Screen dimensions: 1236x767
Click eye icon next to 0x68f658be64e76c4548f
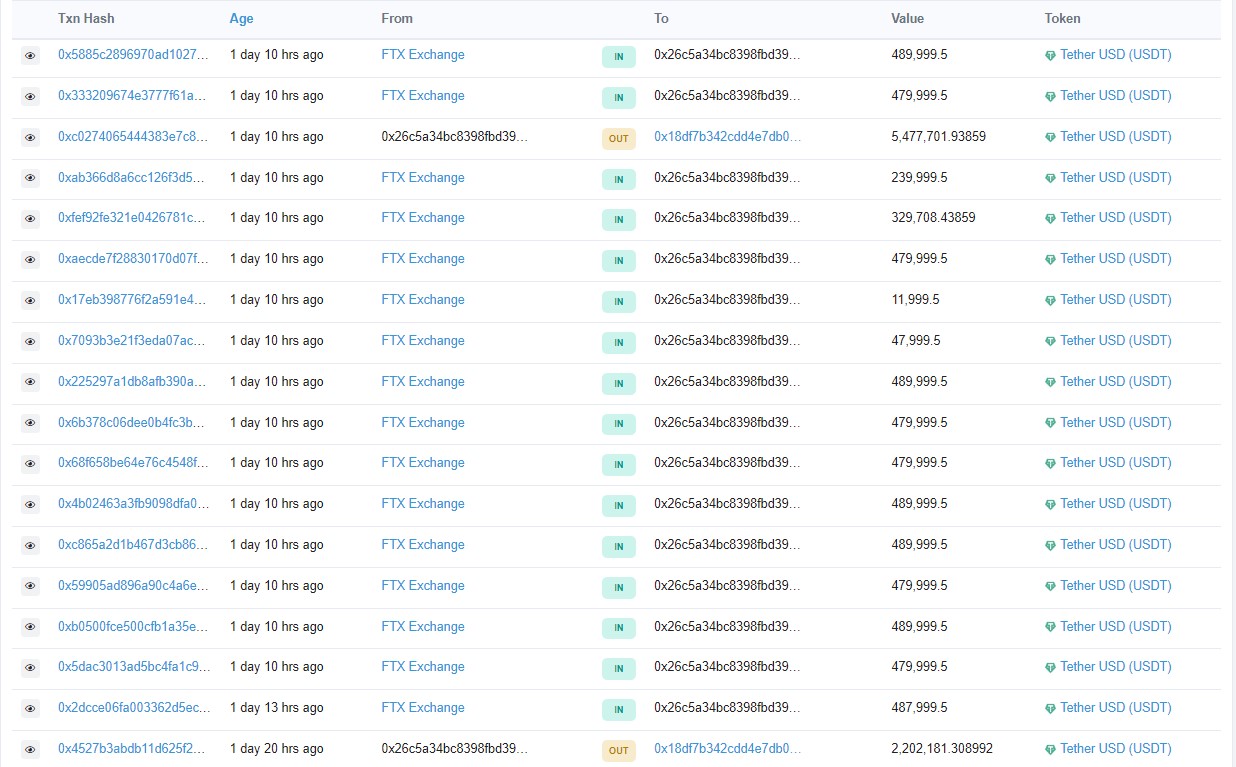(30, 464)
